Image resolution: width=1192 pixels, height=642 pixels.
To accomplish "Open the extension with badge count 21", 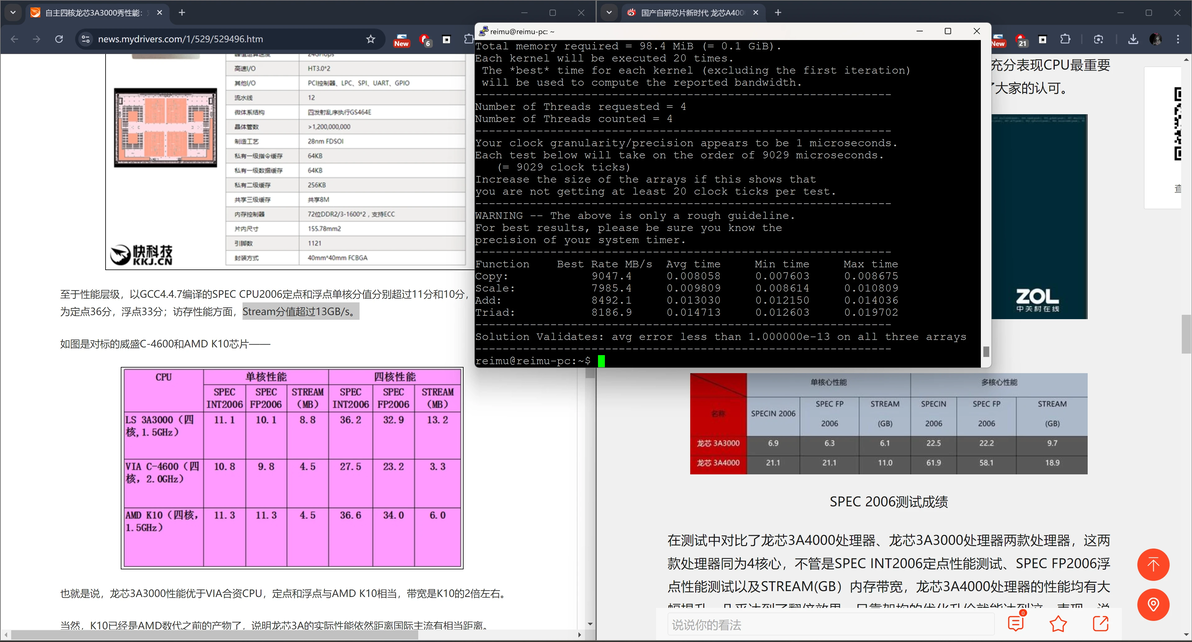I will pyautogui.click(x=1021, y=40).
